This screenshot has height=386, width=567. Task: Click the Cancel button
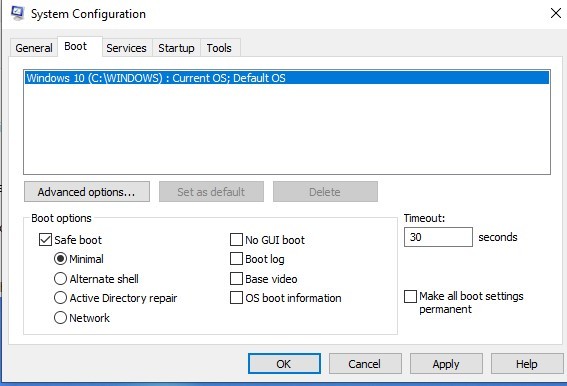click(365, 364)
